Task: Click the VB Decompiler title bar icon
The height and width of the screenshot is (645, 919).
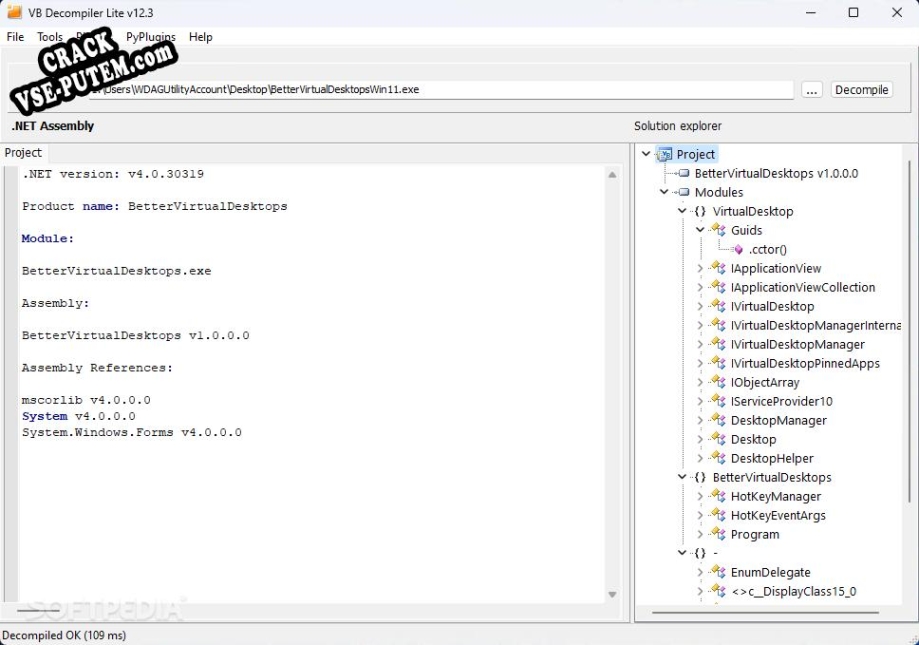Action: click(14, 12)
